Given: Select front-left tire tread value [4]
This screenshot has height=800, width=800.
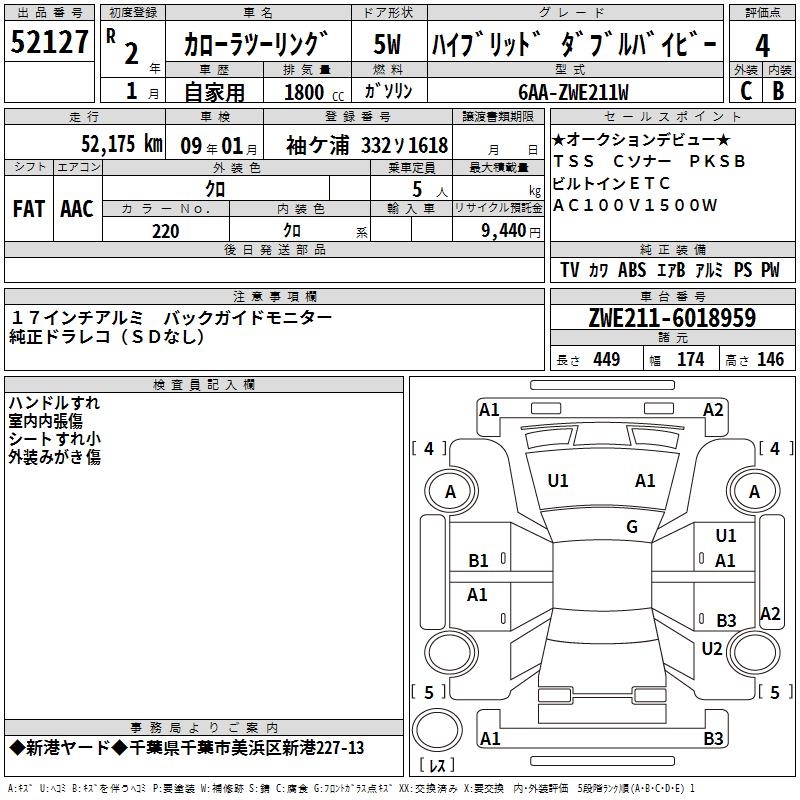Looking at the screenshot, I should [429, 448].
